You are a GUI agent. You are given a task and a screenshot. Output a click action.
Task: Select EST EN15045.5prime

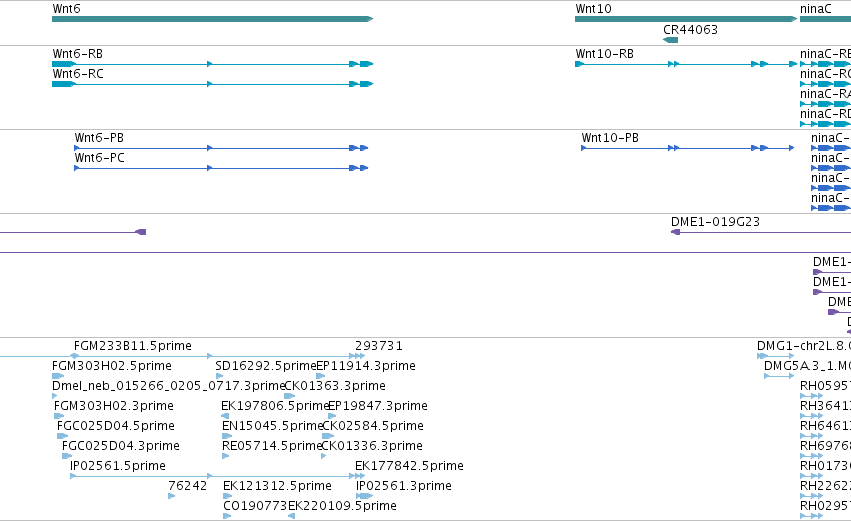(272, 426)
